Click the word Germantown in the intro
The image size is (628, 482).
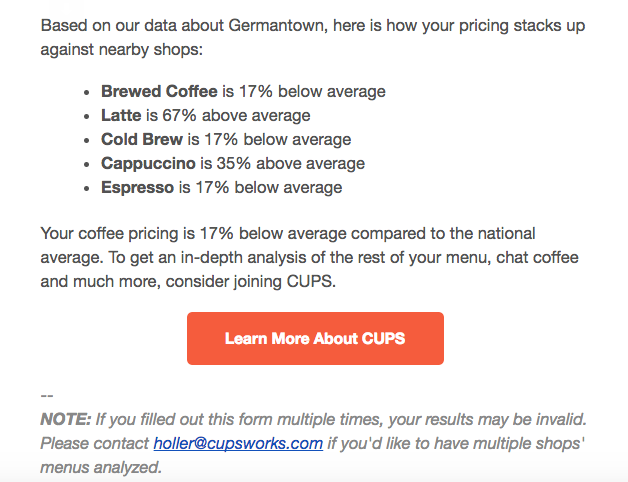(278, 26)
